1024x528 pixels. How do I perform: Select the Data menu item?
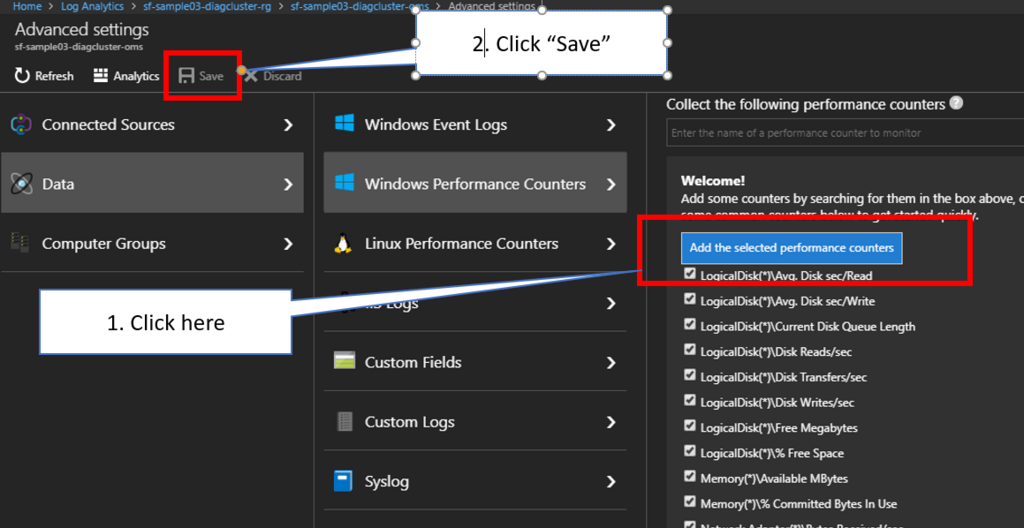pyautogui.click(x=152, y=183)
